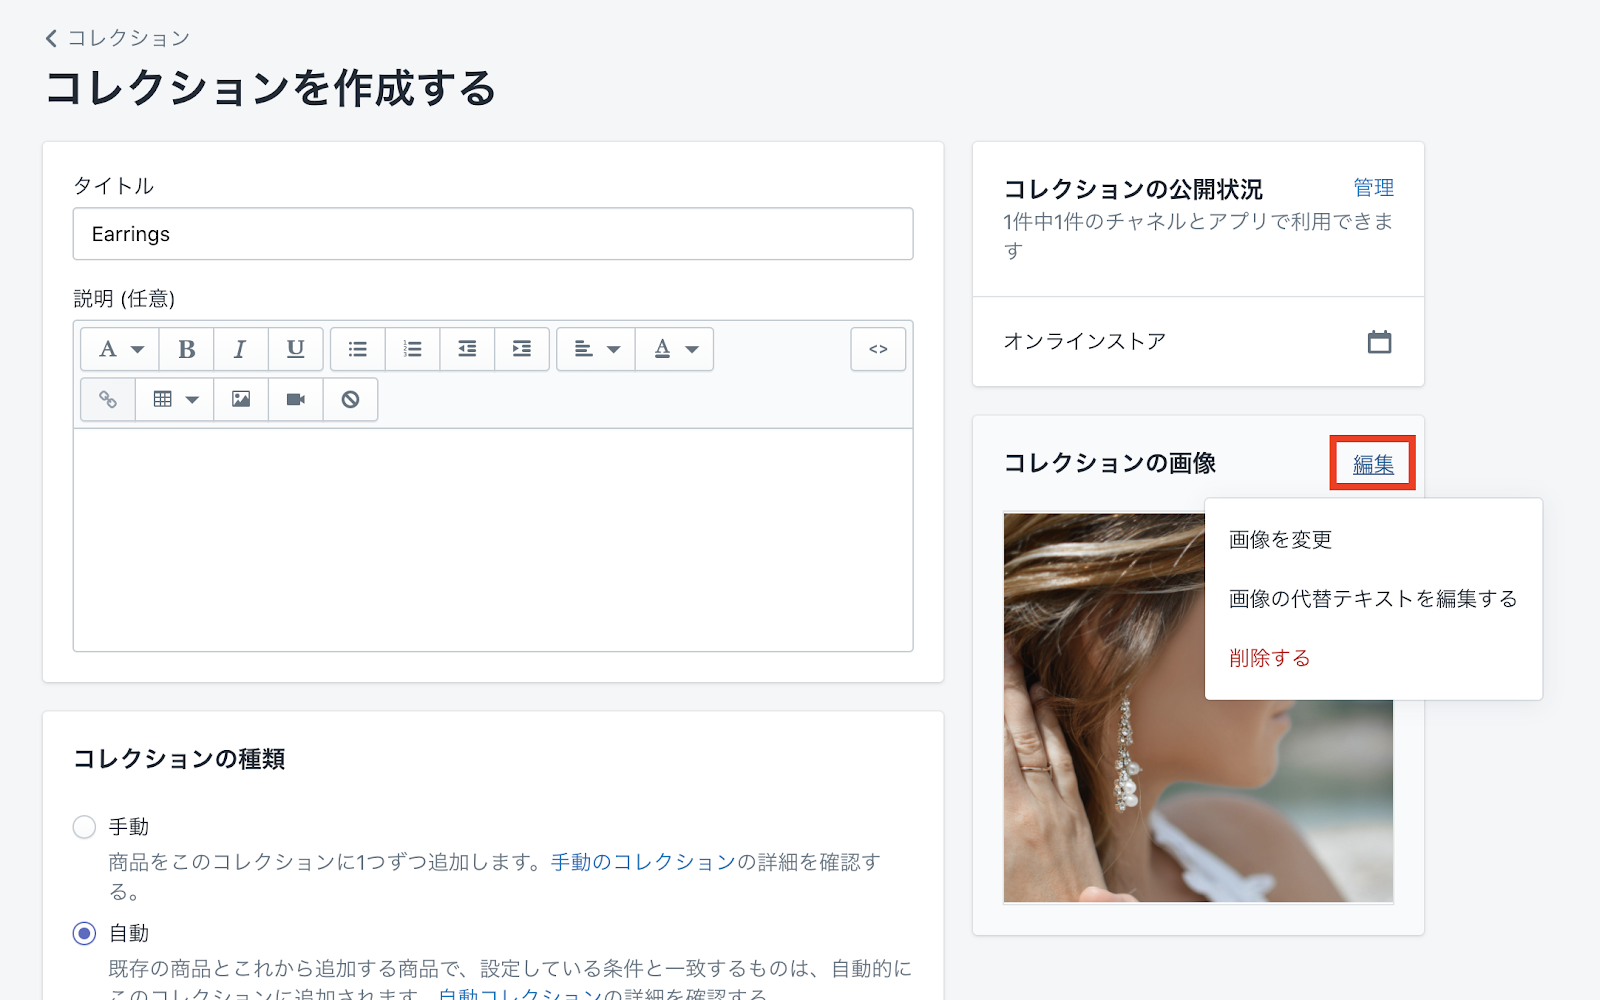Screen dimensions: 1600x1000
Task: Show HTML source view button
Action: tap(878, 349)
